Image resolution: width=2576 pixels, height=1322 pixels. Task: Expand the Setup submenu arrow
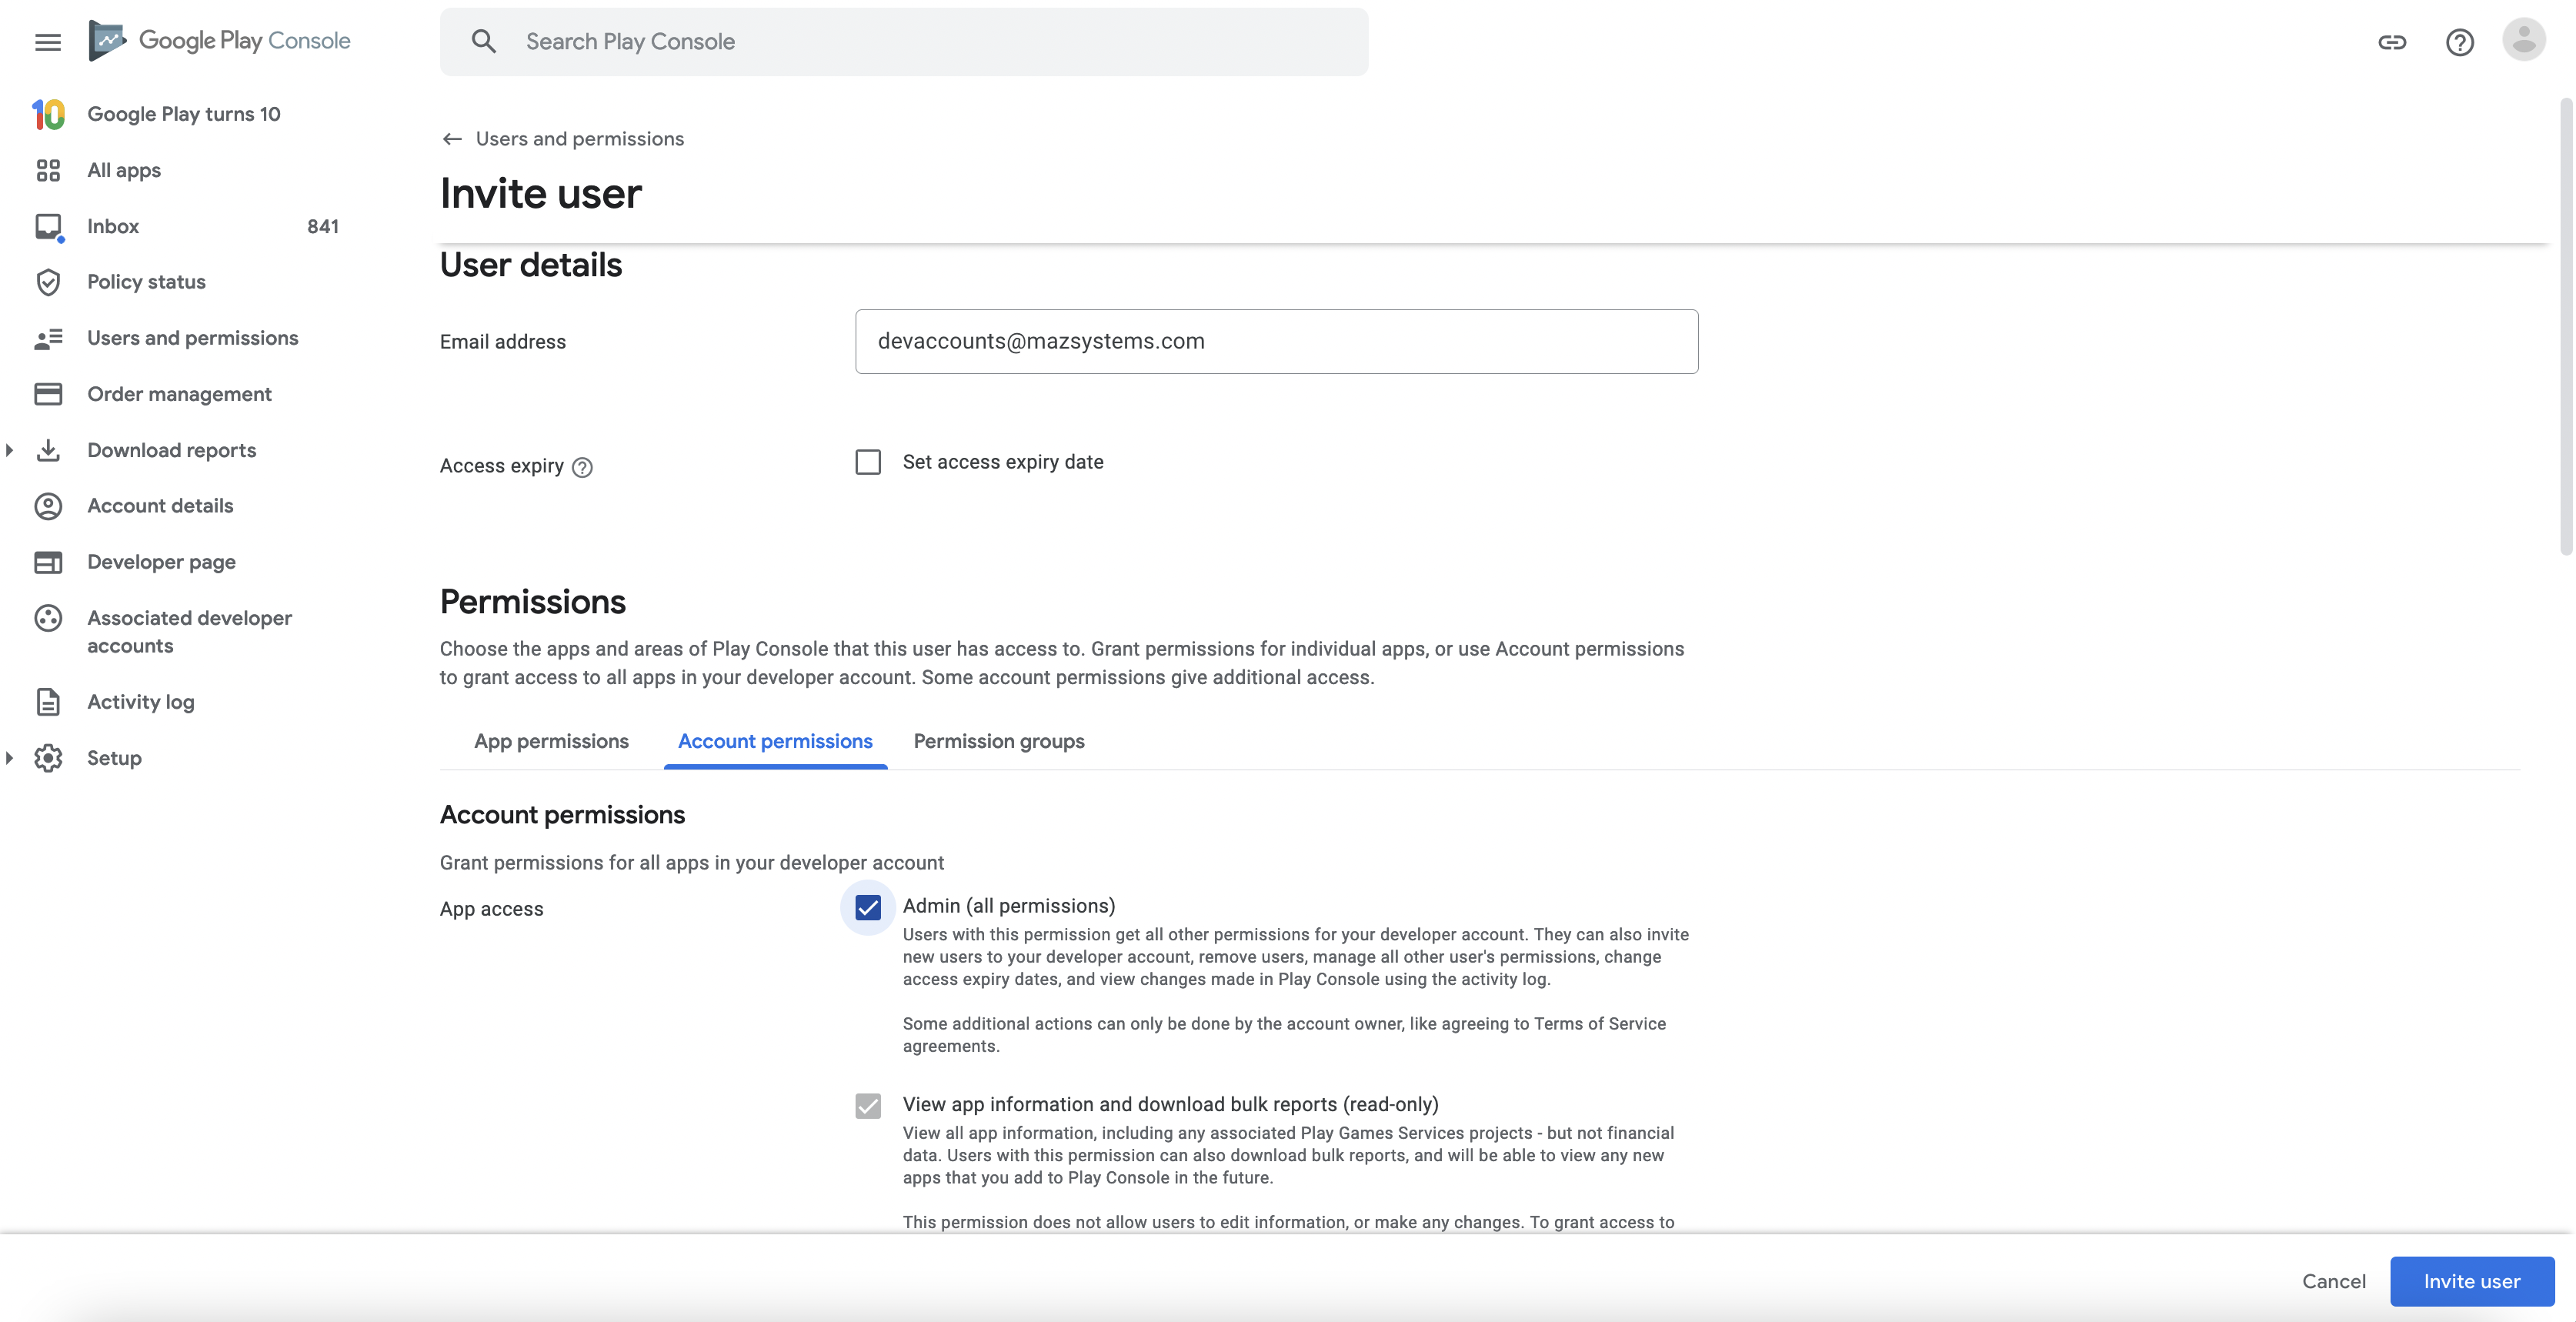(9, 758)
